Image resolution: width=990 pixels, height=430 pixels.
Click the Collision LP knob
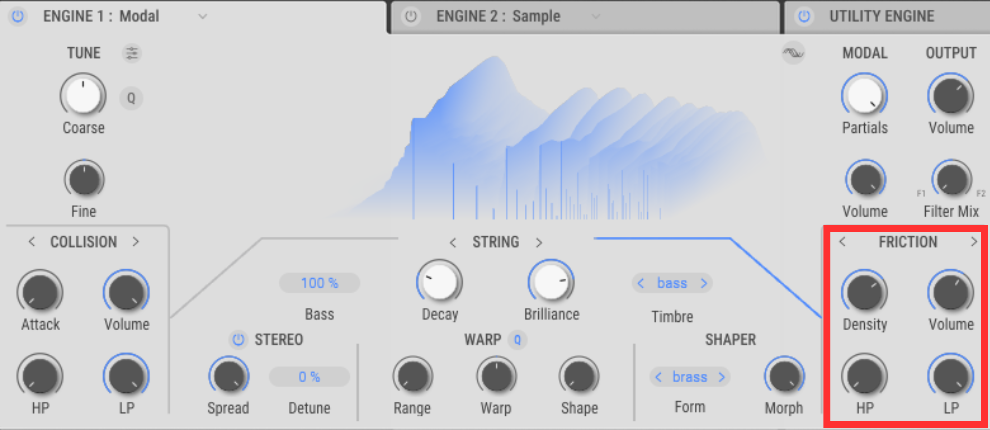coord(126,376)
